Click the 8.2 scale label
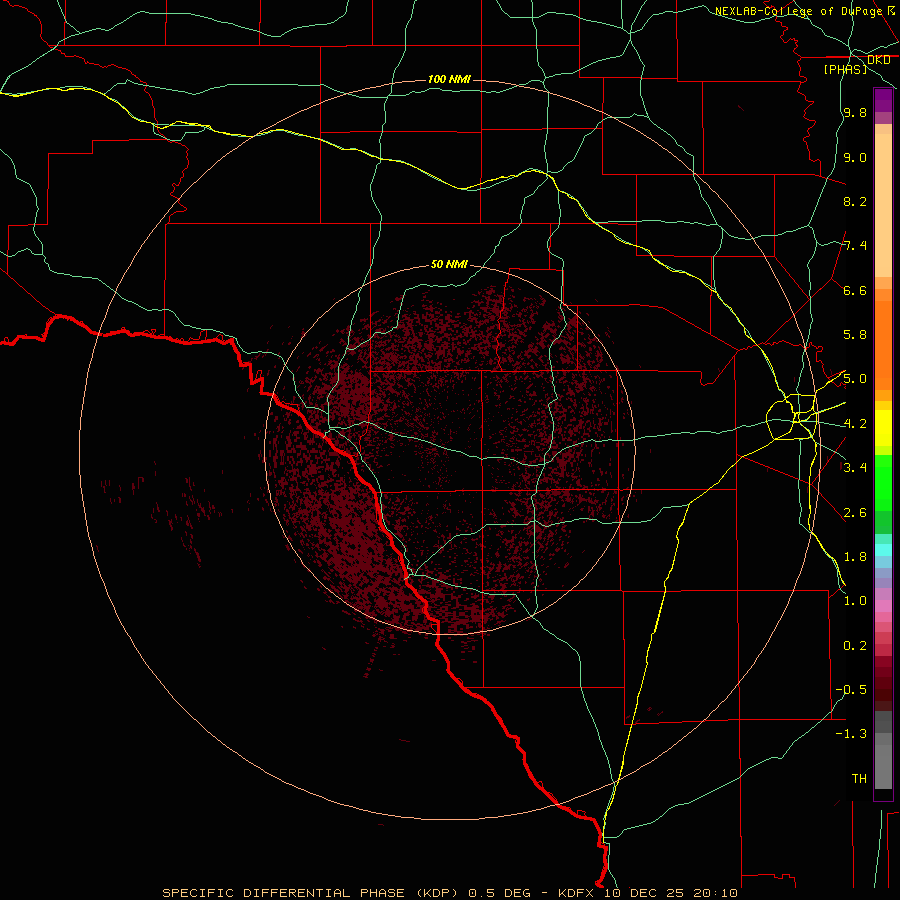Viewport: 900px width, 900px height. point(855,201)
